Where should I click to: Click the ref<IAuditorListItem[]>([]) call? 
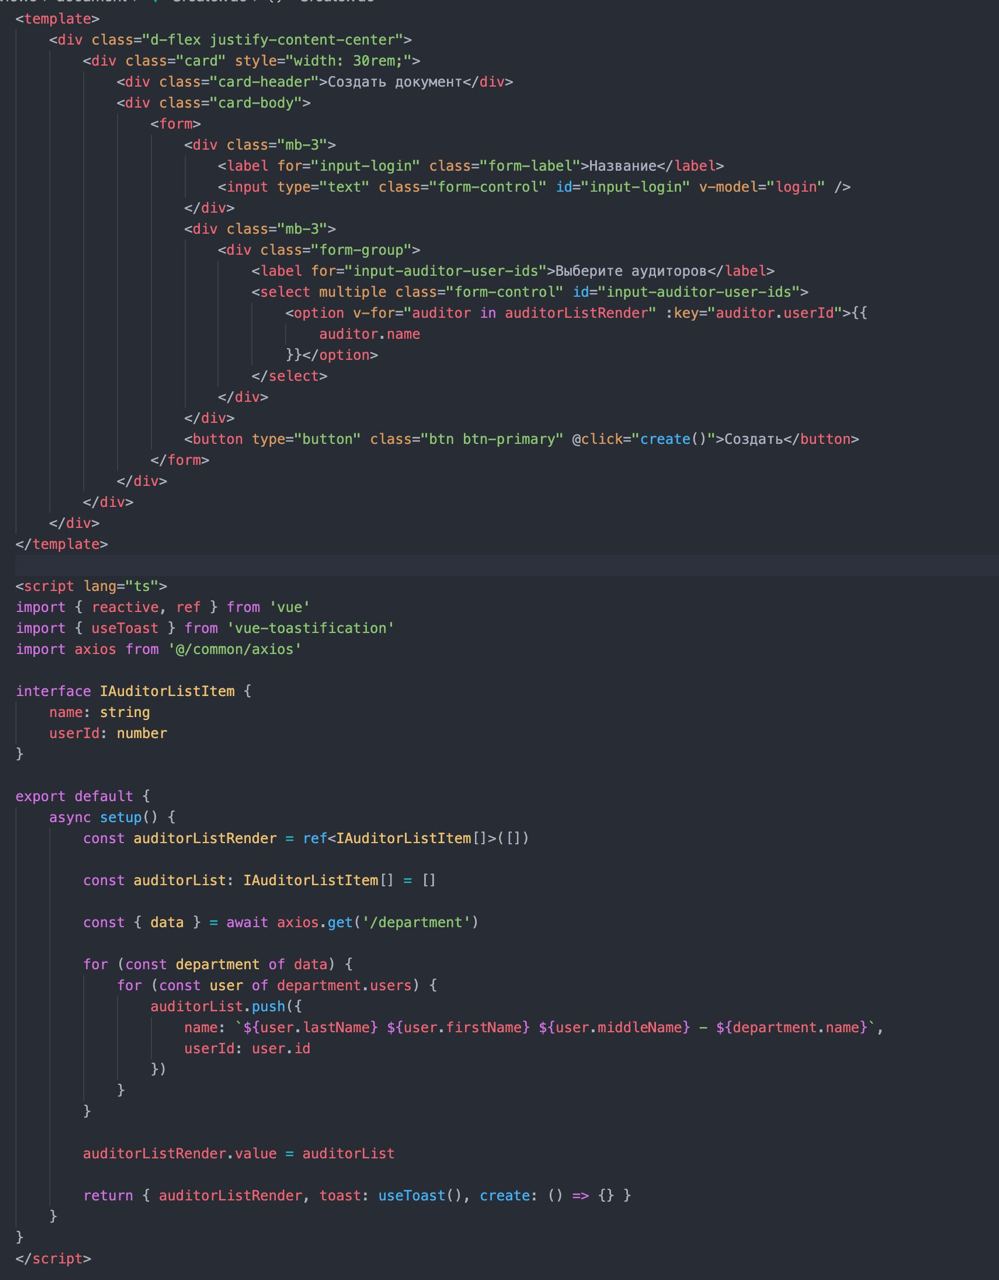pos(416,838)
